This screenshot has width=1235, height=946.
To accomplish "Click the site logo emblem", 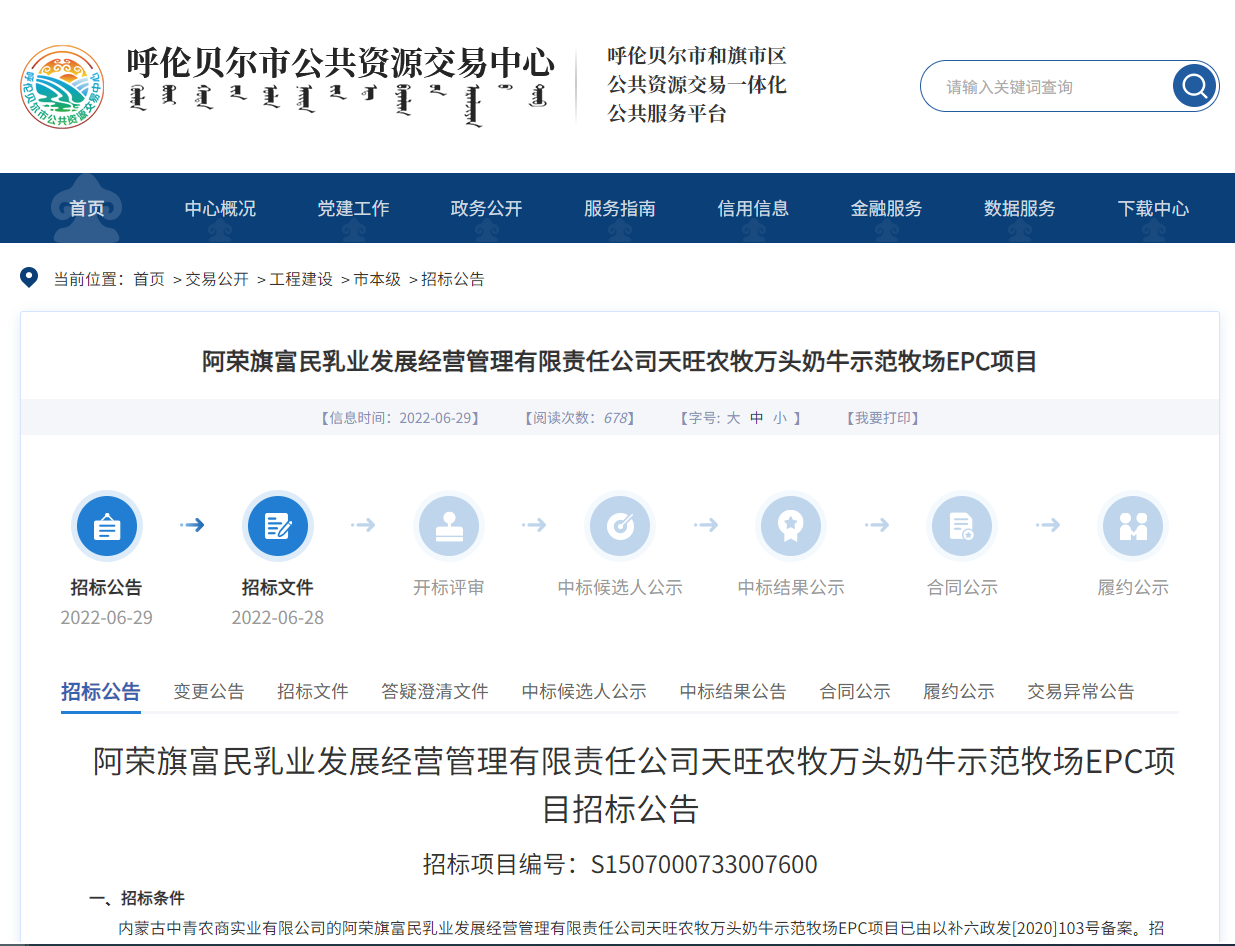I will click(x=63, y=87).
